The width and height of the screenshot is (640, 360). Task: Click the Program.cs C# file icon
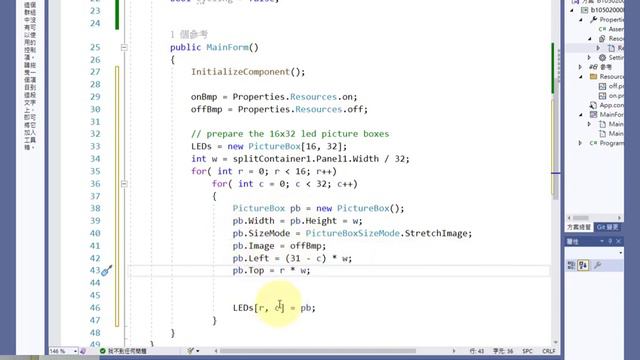click(593, 143)
